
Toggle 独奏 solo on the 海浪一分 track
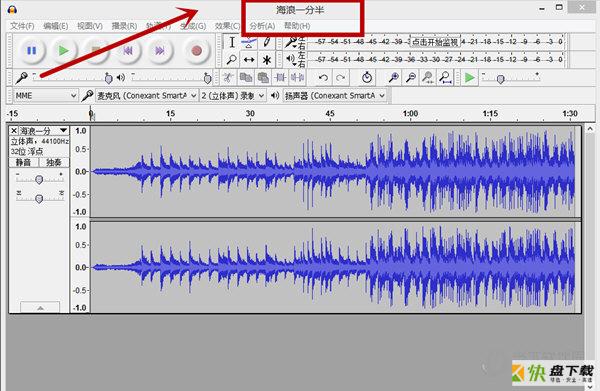coord(54,162)
